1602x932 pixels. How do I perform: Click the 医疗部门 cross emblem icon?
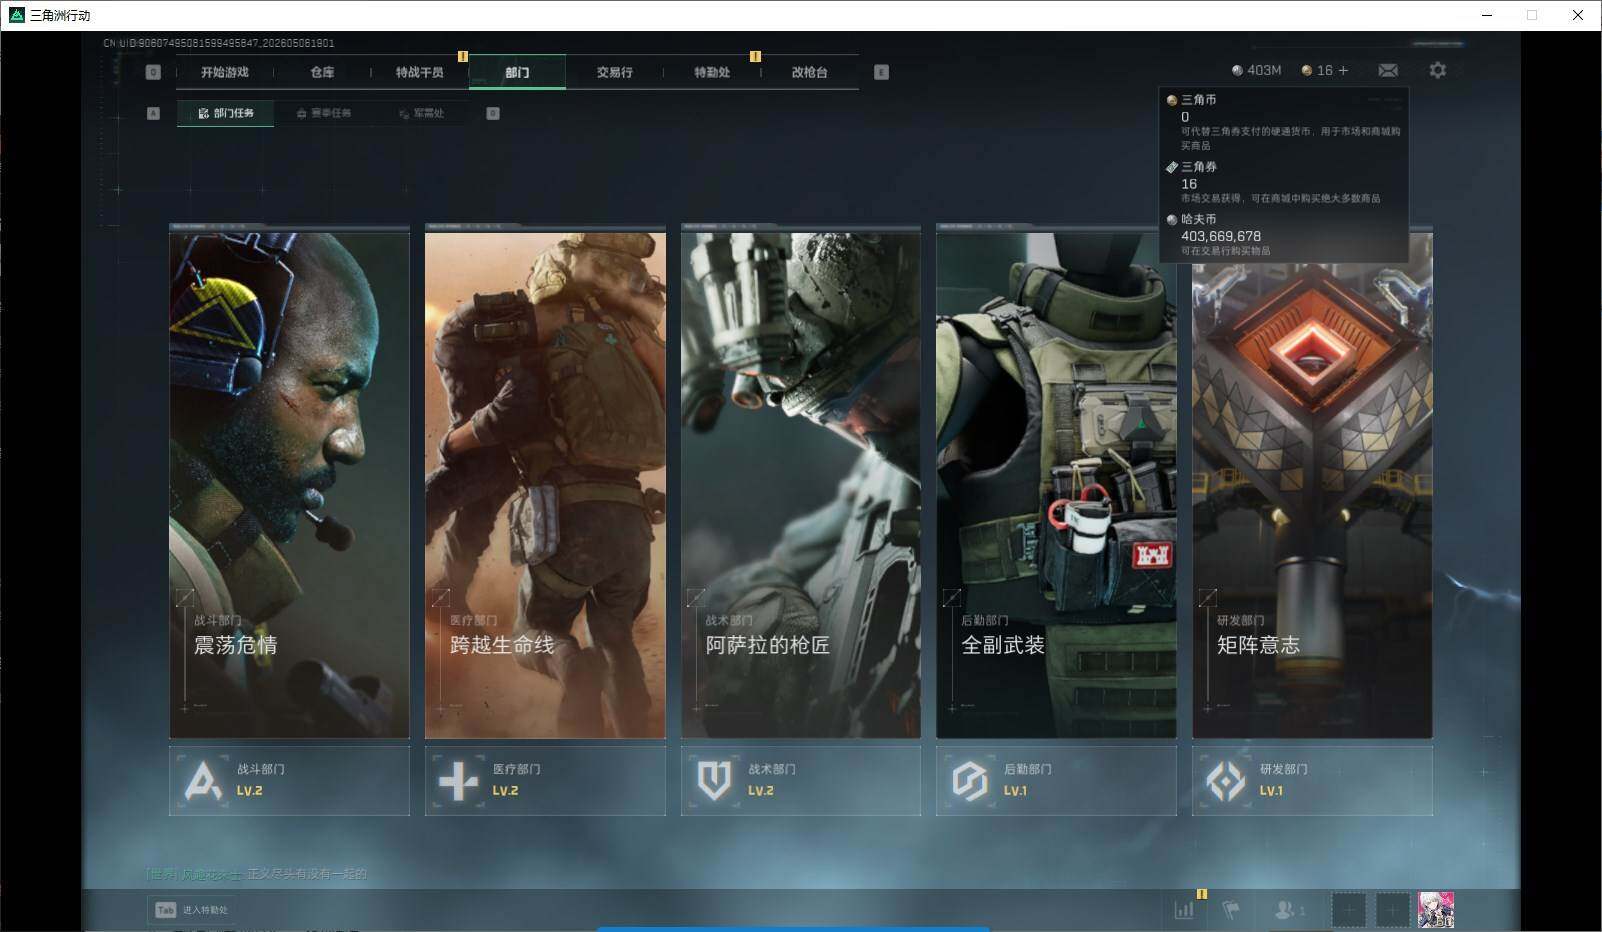(x=459, y=781)
